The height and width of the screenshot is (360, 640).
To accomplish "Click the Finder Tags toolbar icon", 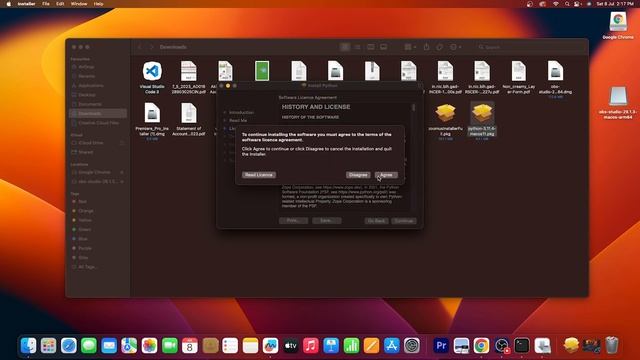I will pyautogui.click(x=440, y=47).
